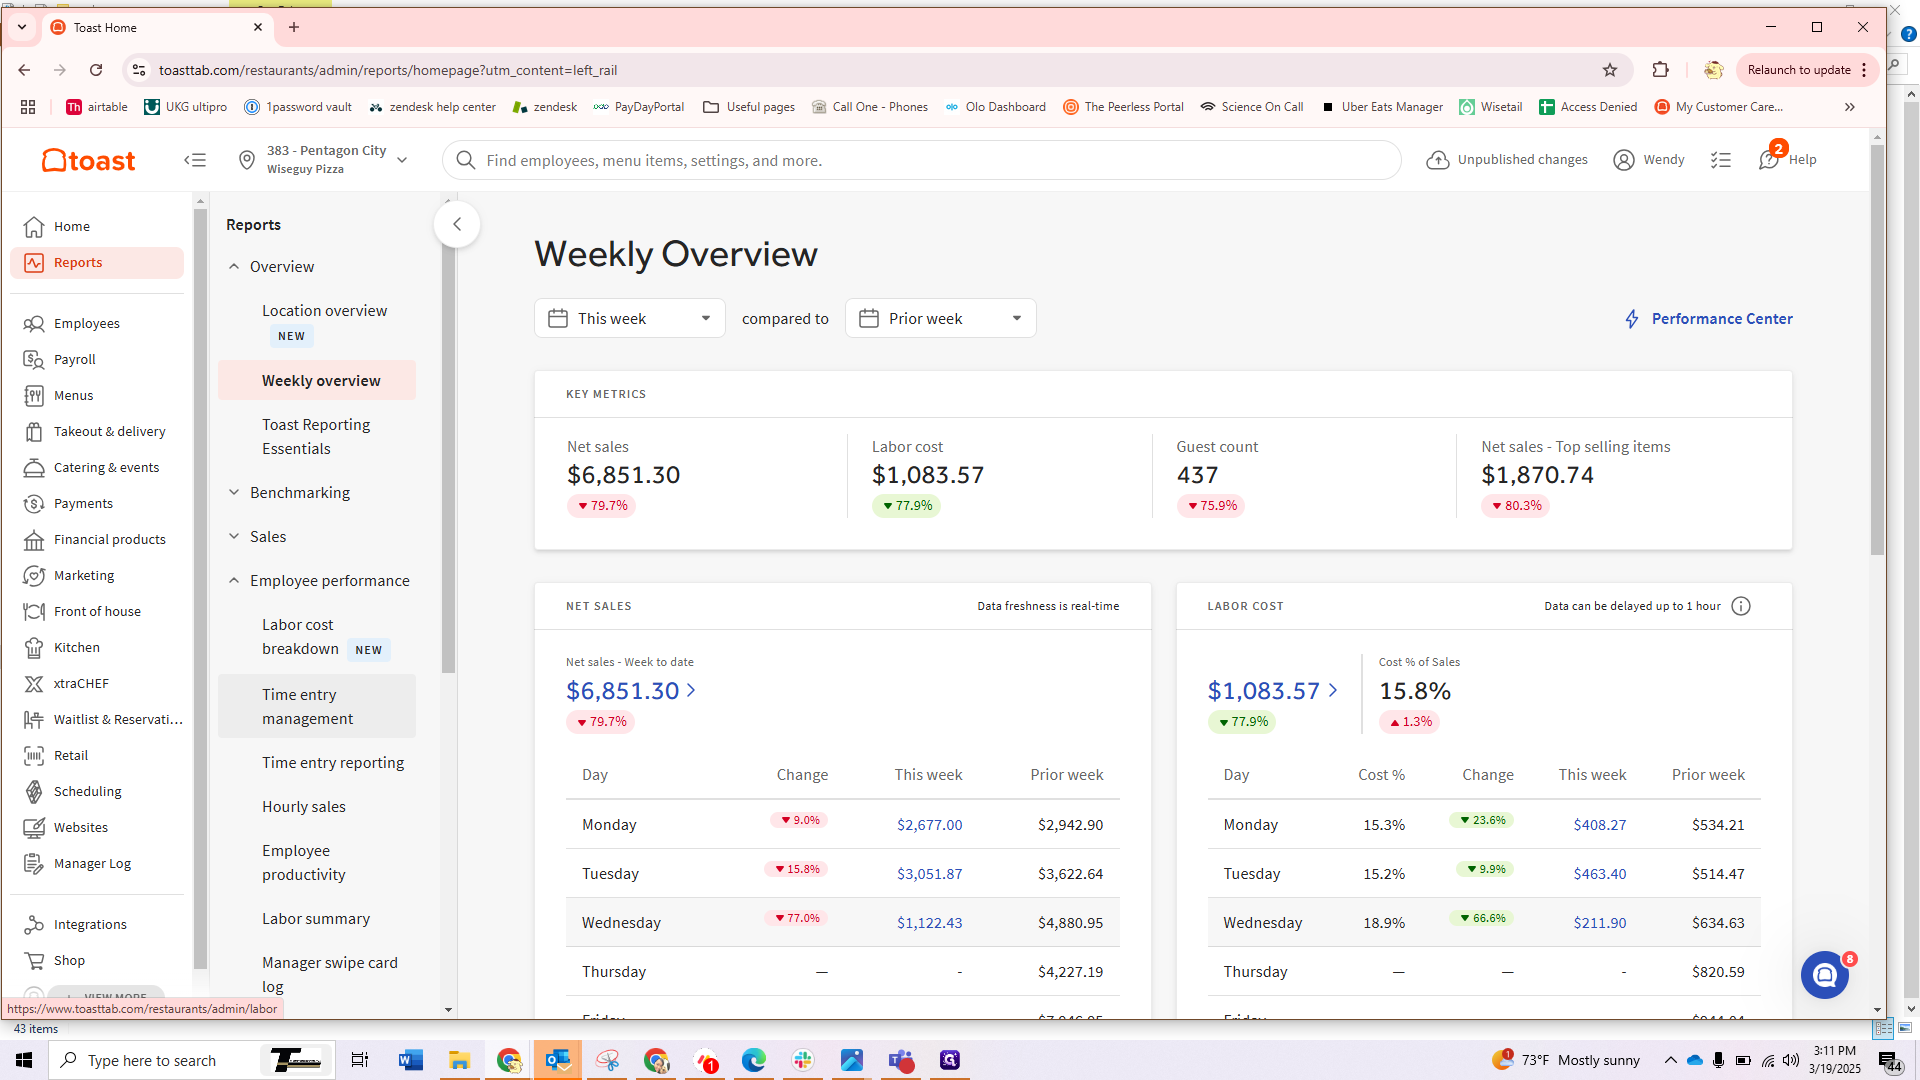Open Chrome bookmarks overflow chevron

coord(1850,107)
